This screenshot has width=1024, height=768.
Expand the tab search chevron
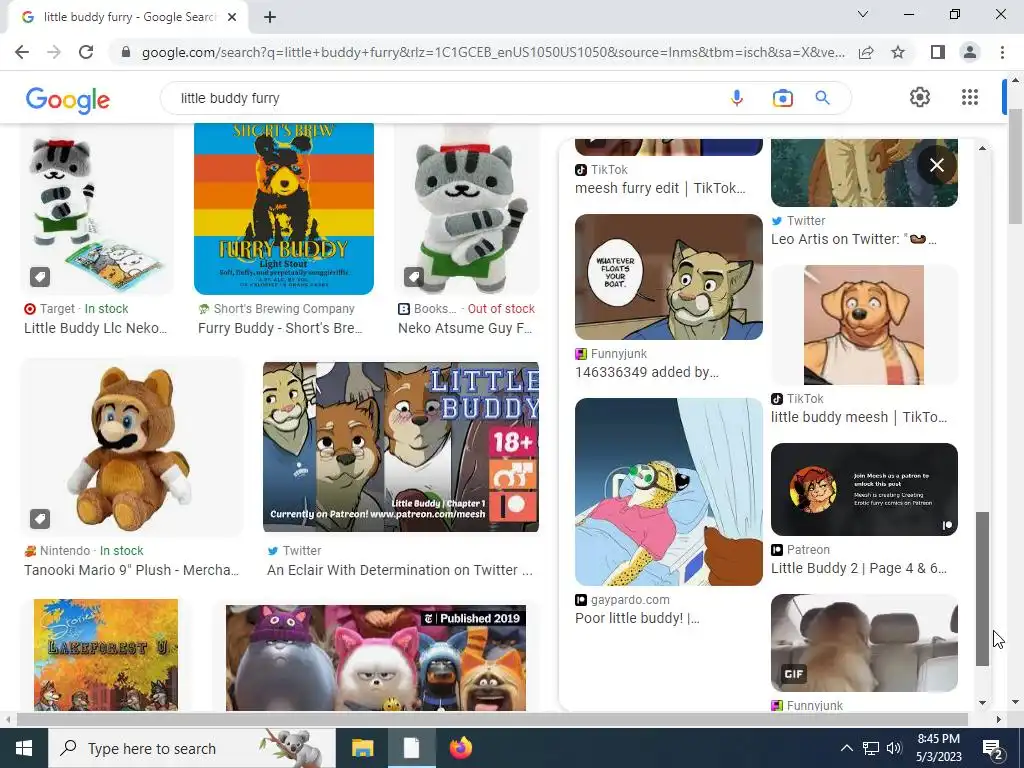(x=863, y=14)
